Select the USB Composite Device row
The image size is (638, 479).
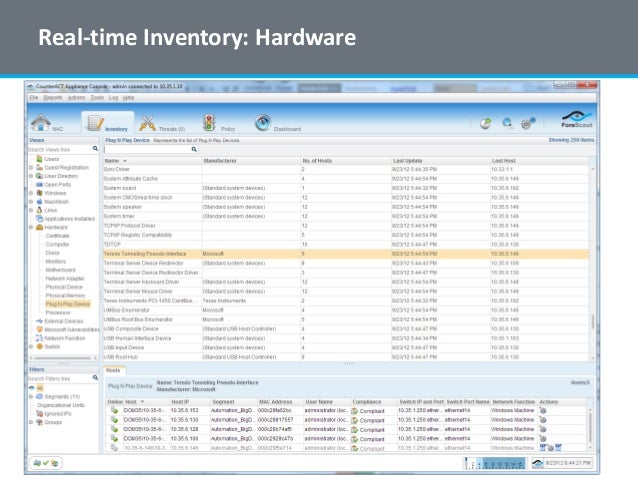pyautogui.click(x=346, y=329)
